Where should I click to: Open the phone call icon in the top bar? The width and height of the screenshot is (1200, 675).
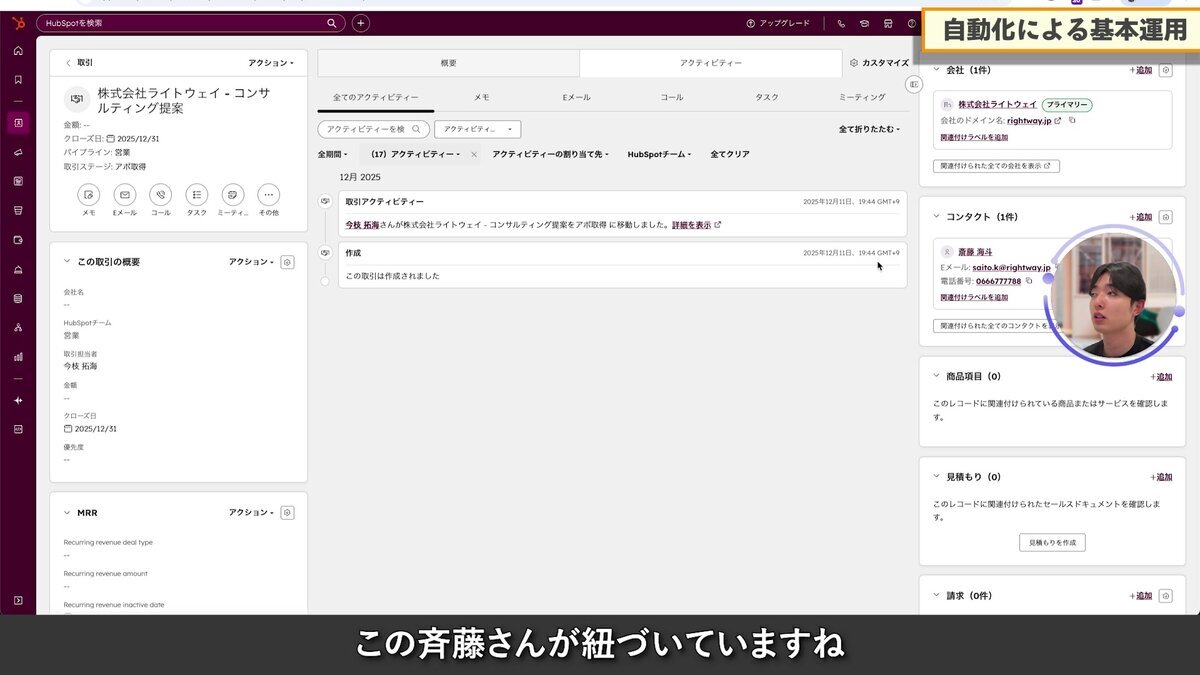coord(841,22)
